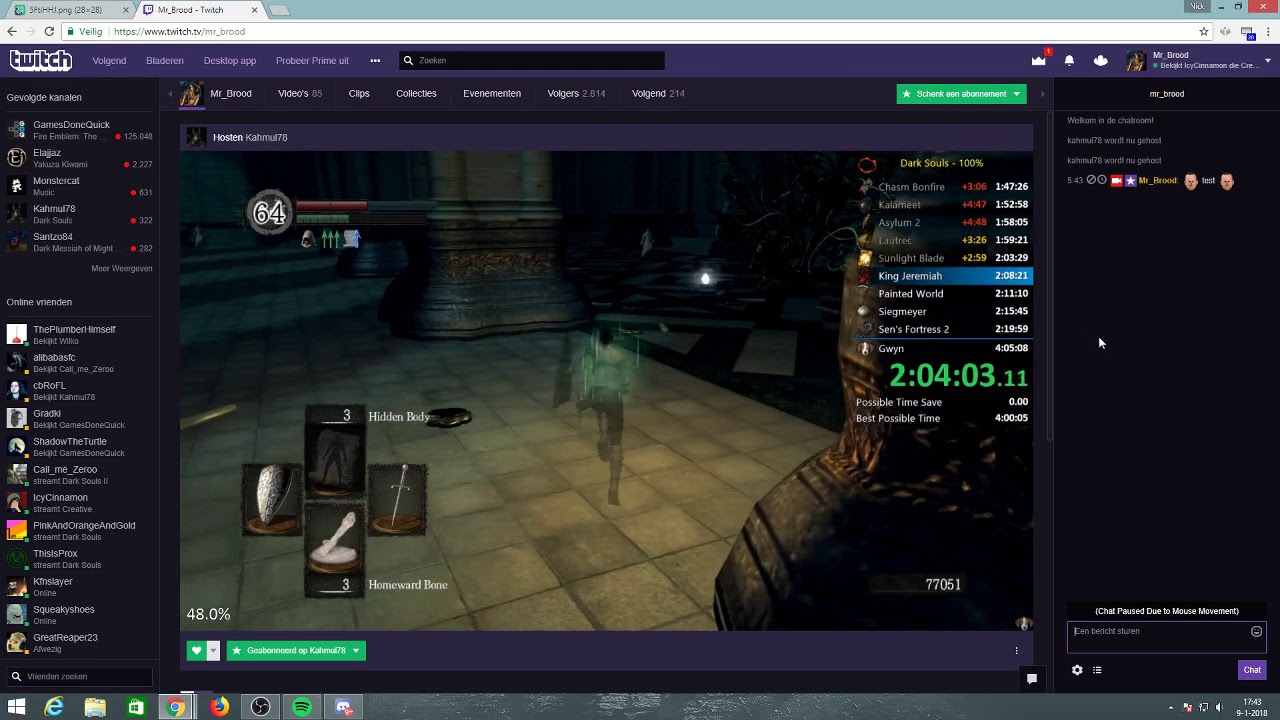
Task: Open the Twitch home logo
Action: pyautogui.click(x=41, y=60)
